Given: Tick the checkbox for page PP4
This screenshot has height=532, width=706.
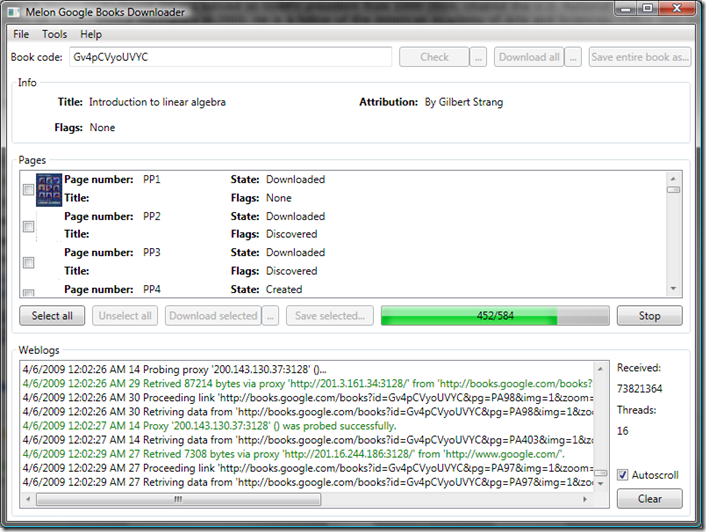Looking at the screenshot, I should point(28,293).
